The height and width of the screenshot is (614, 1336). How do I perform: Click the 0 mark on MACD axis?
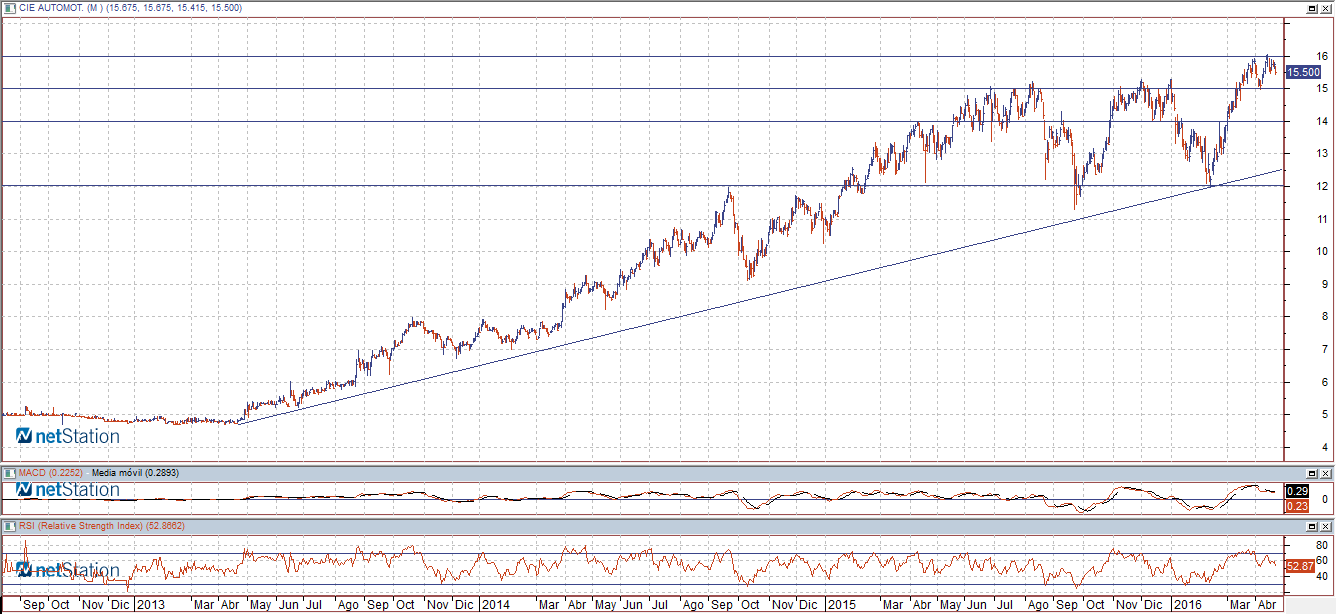click(x=1325, y=499)
